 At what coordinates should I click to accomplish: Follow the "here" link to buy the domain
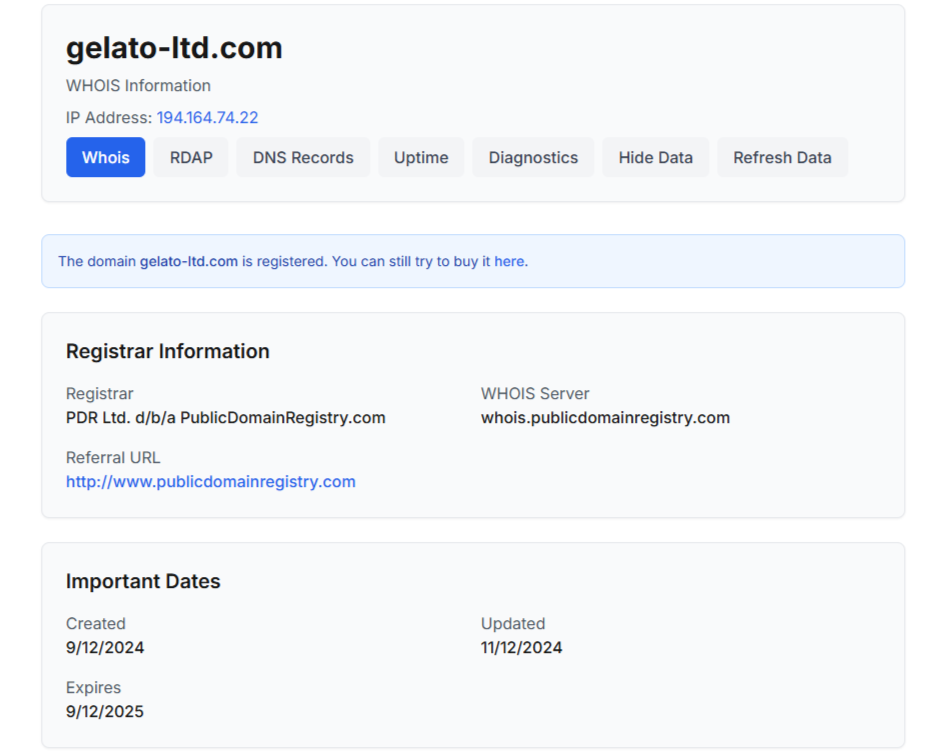509,262
